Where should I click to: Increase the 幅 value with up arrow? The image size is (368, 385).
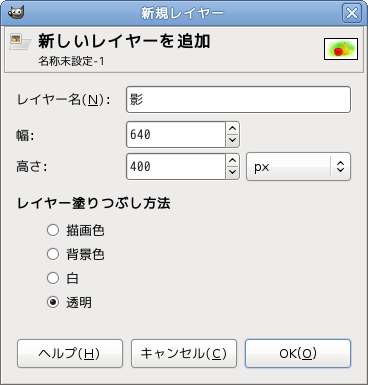[x=232, y=128]
